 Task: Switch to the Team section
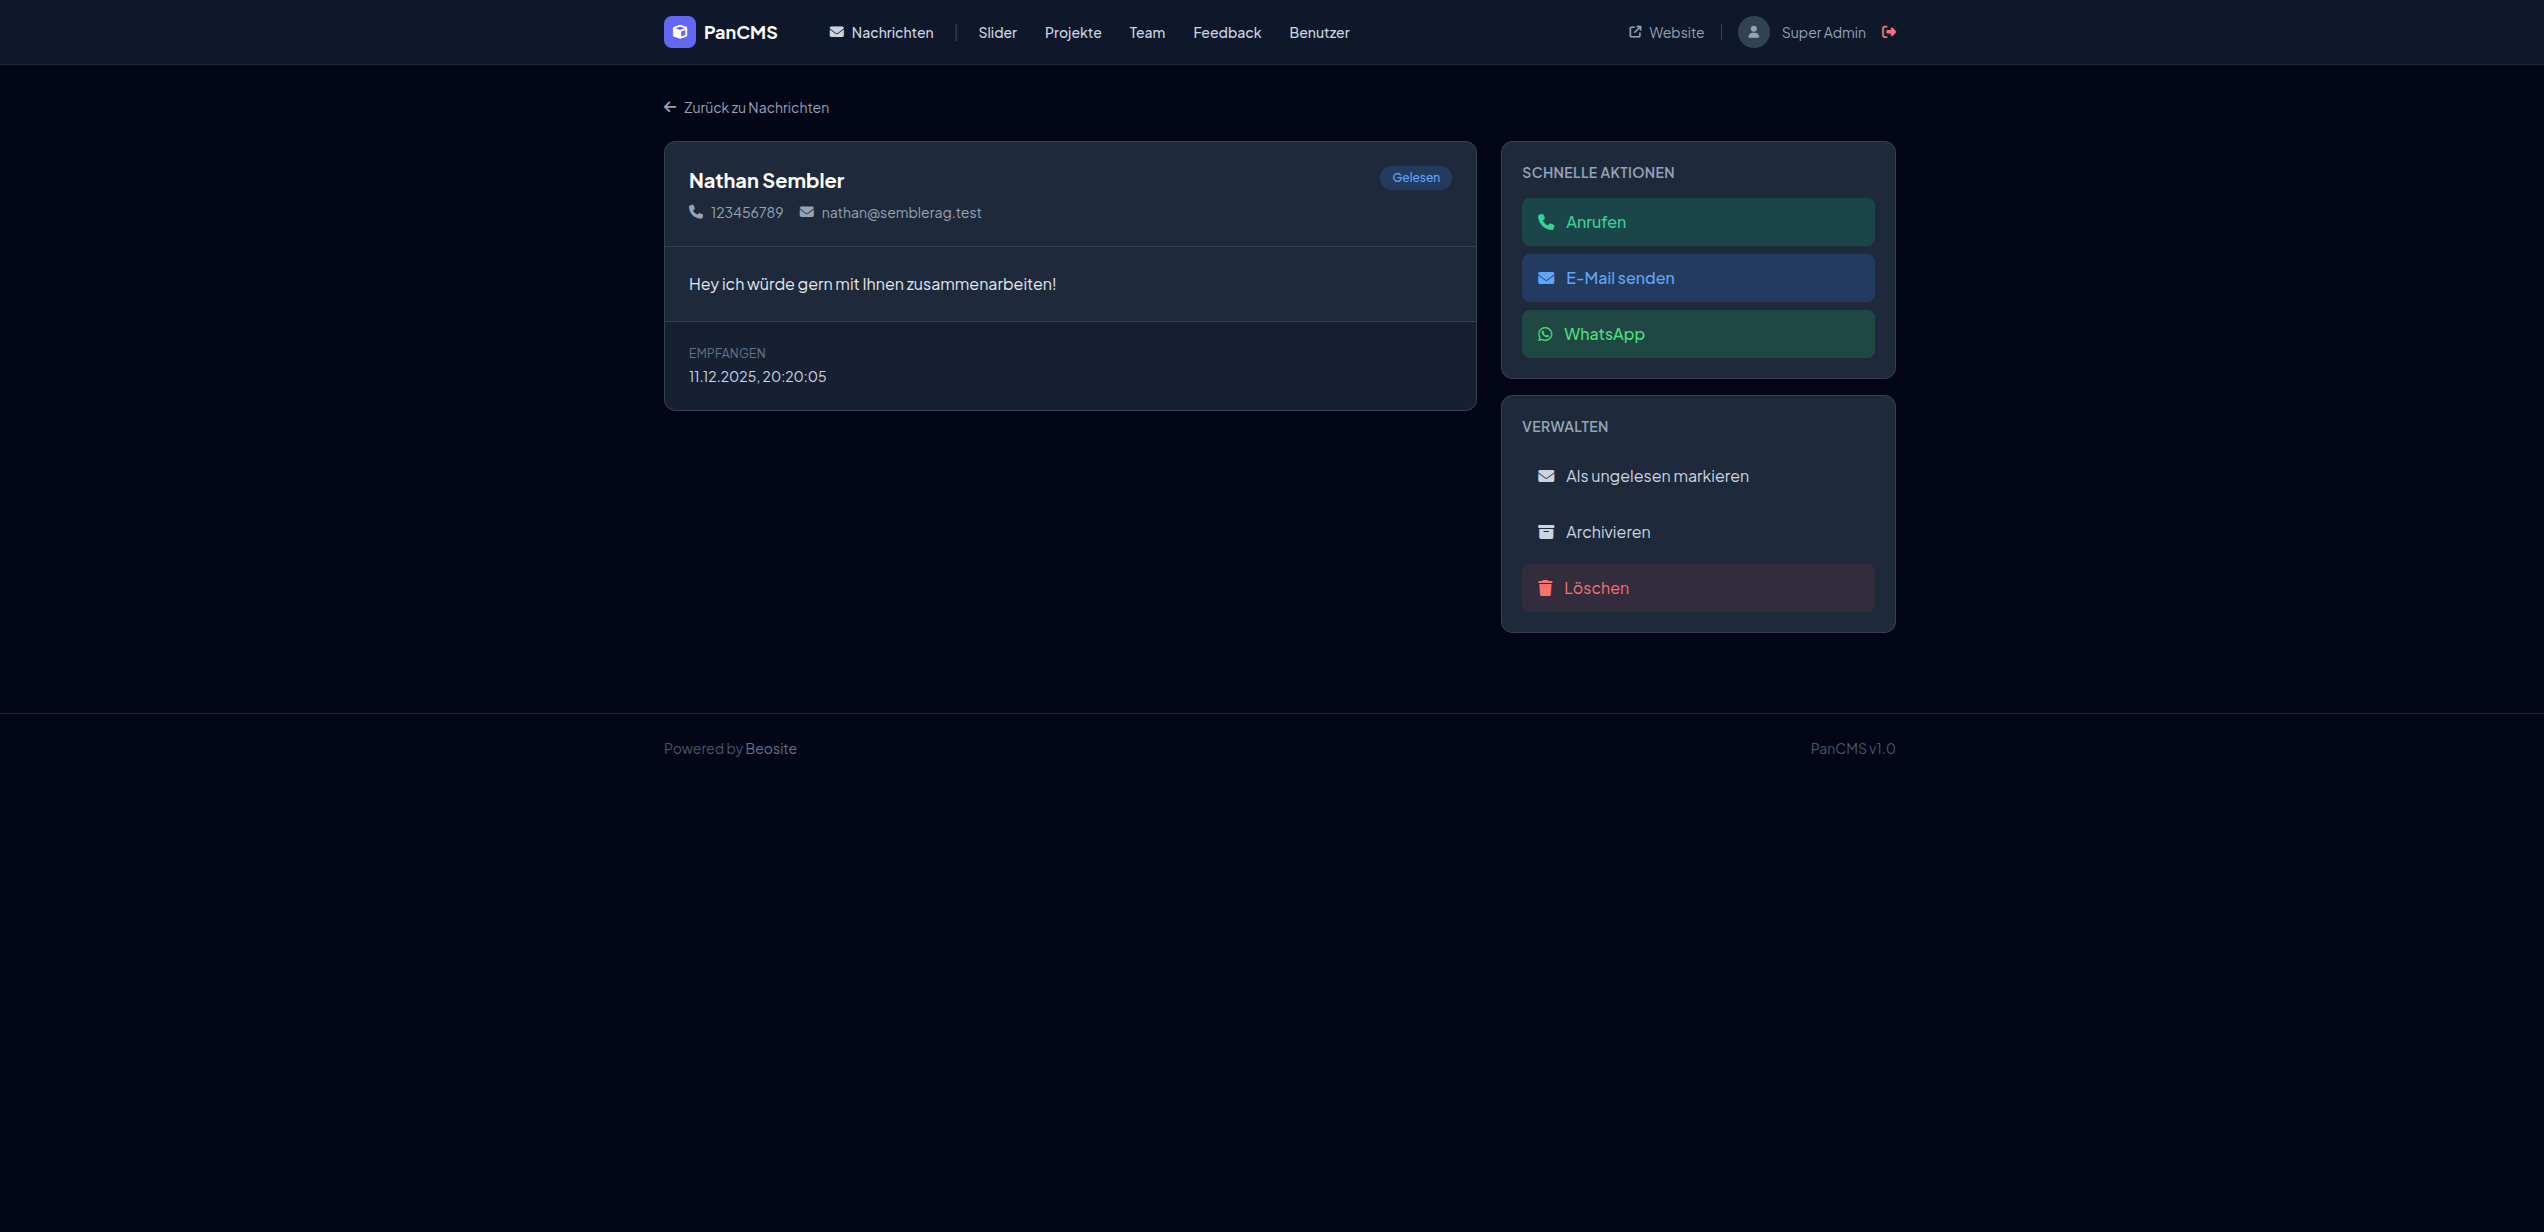pyautogui.click(x=1146, y=32)
